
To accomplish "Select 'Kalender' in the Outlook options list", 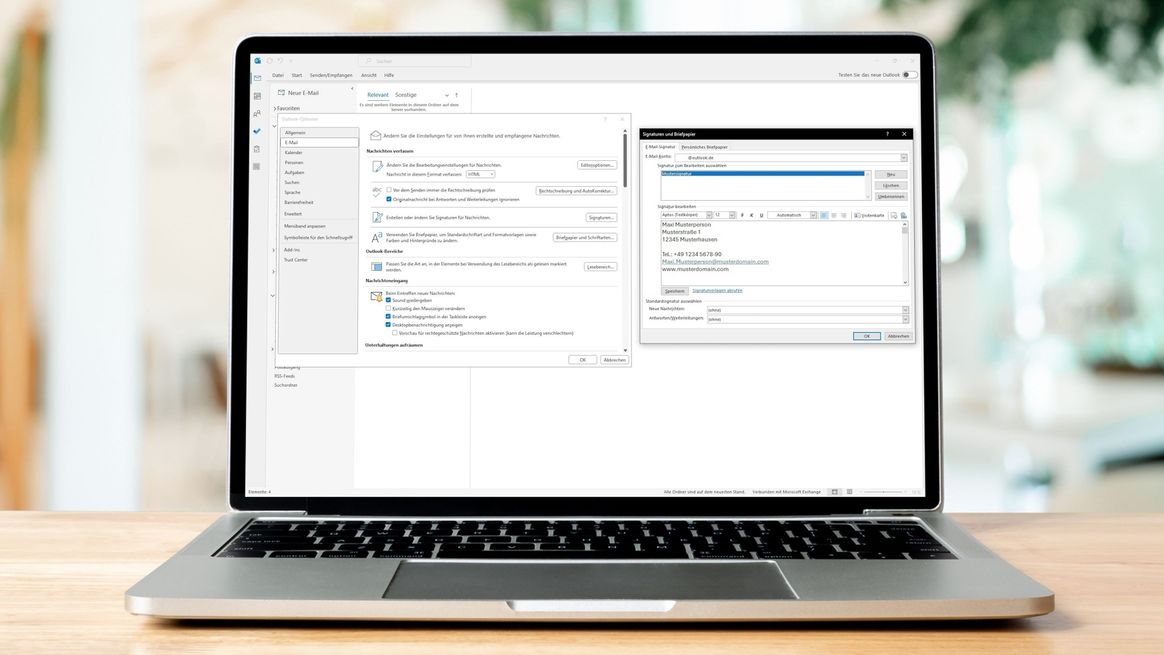I will point(294,152).
